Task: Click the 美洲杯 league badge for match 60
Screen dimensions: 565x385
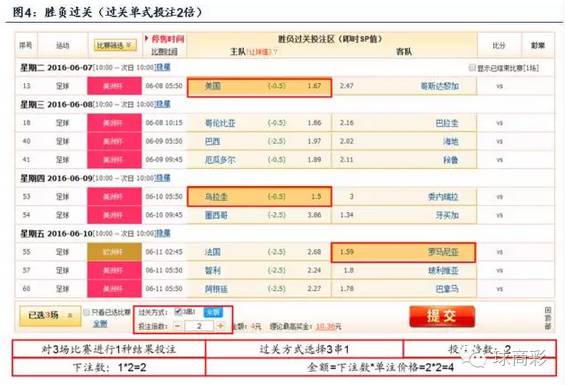Action: pyautogui.click(x=114, y=289)
